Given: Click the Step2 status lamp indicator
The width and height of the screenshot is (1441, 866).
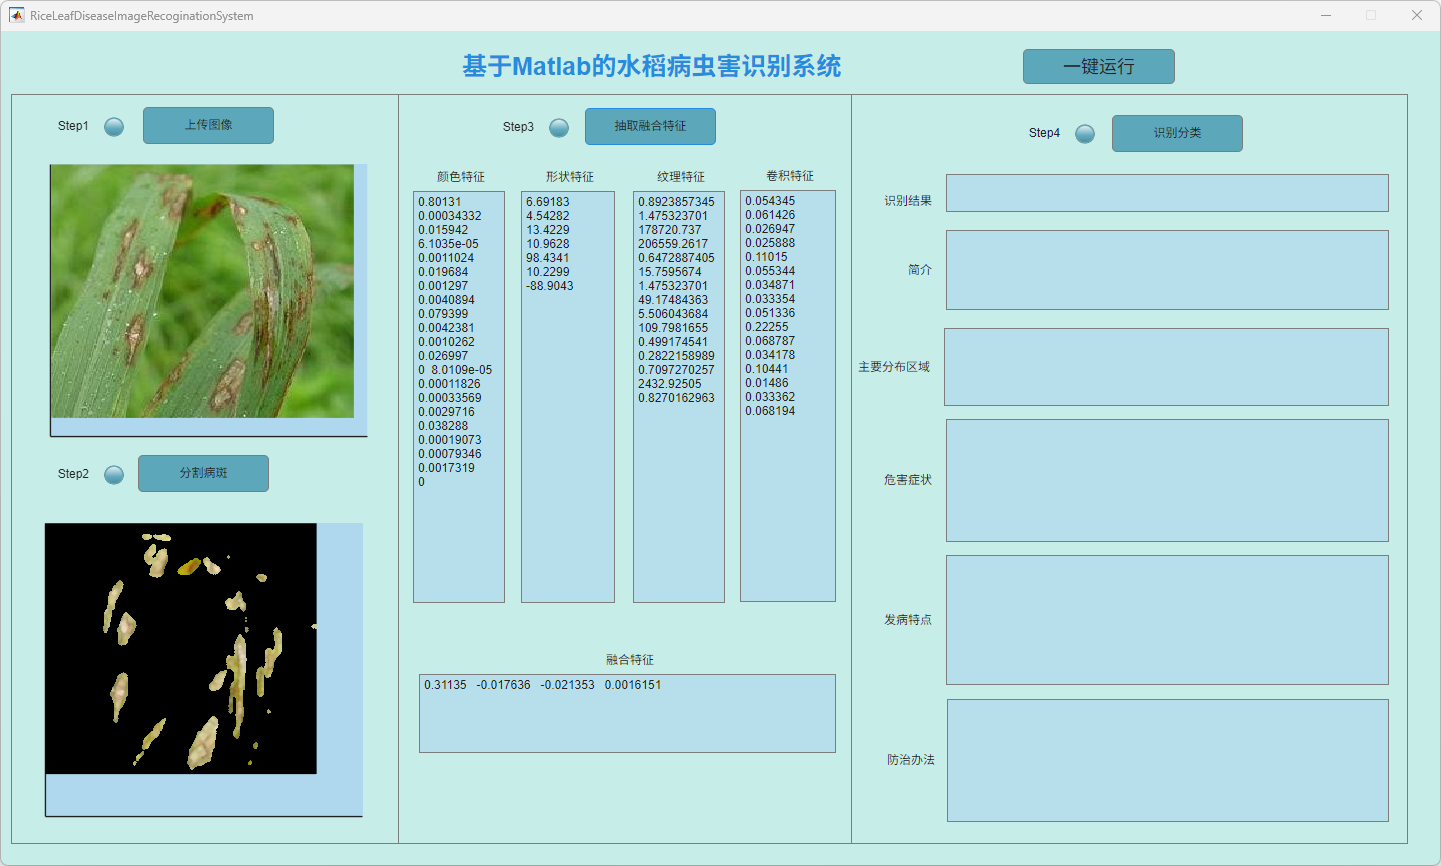Looking at the screenshot, I should (x=114, y=474).
